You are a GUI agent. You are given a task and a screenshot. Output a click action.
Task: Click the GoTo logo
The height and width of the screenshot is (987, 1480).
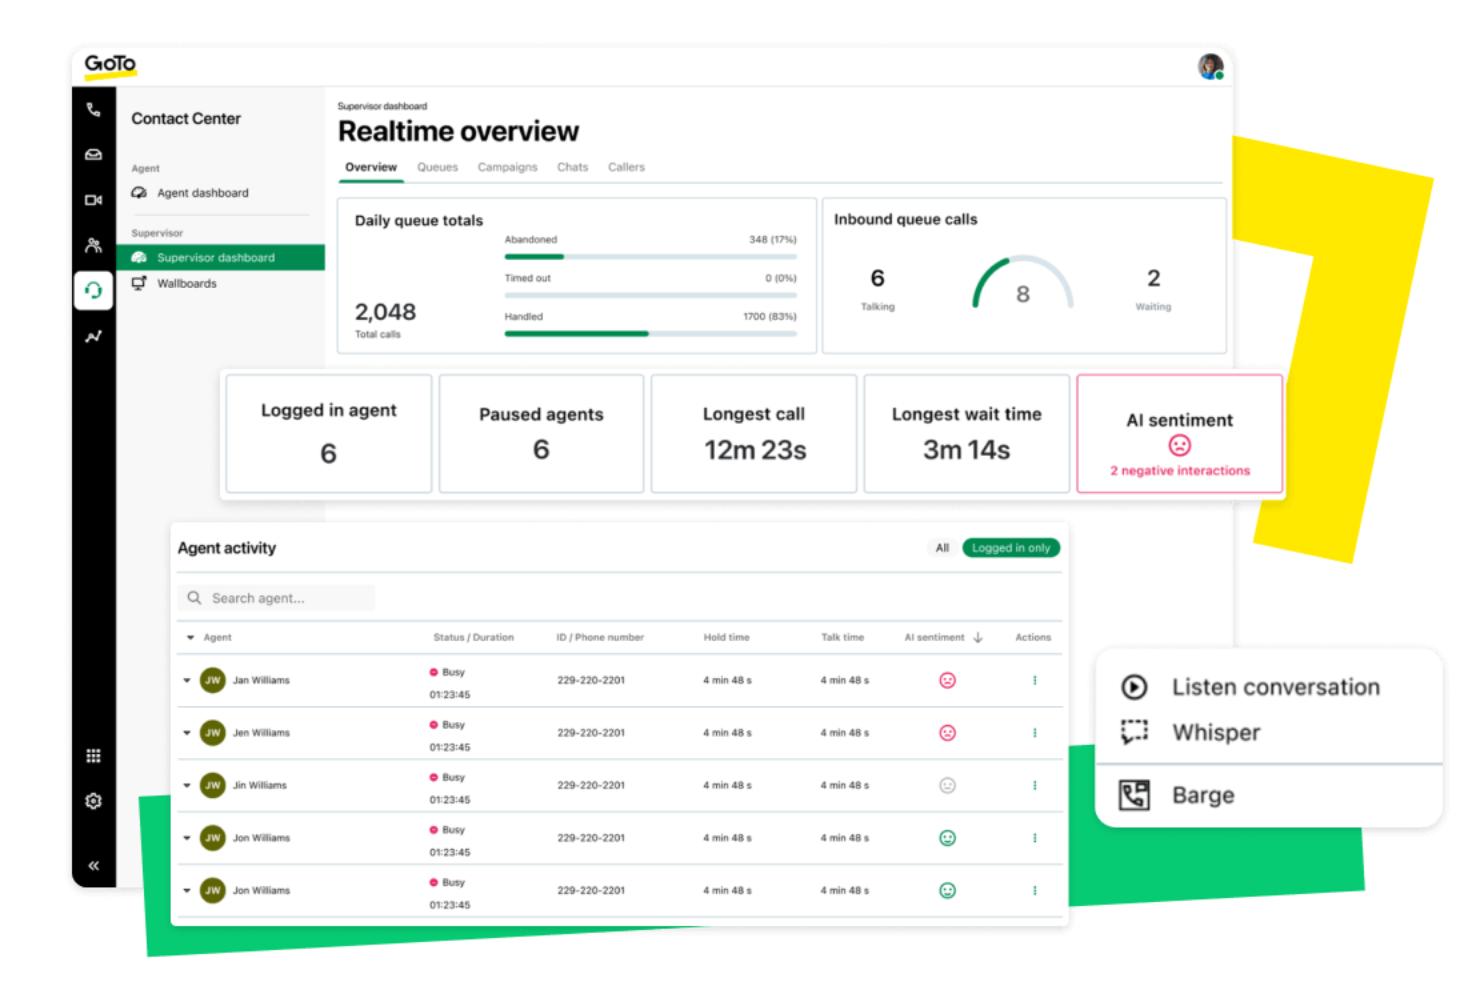(x=110, y=66)
